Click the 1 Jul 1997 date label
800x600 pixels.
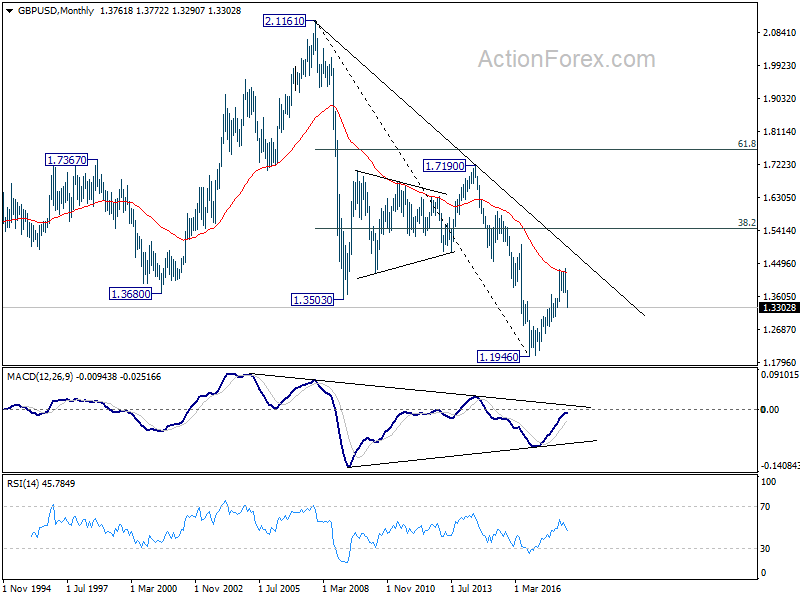click(x=87, y=588)
